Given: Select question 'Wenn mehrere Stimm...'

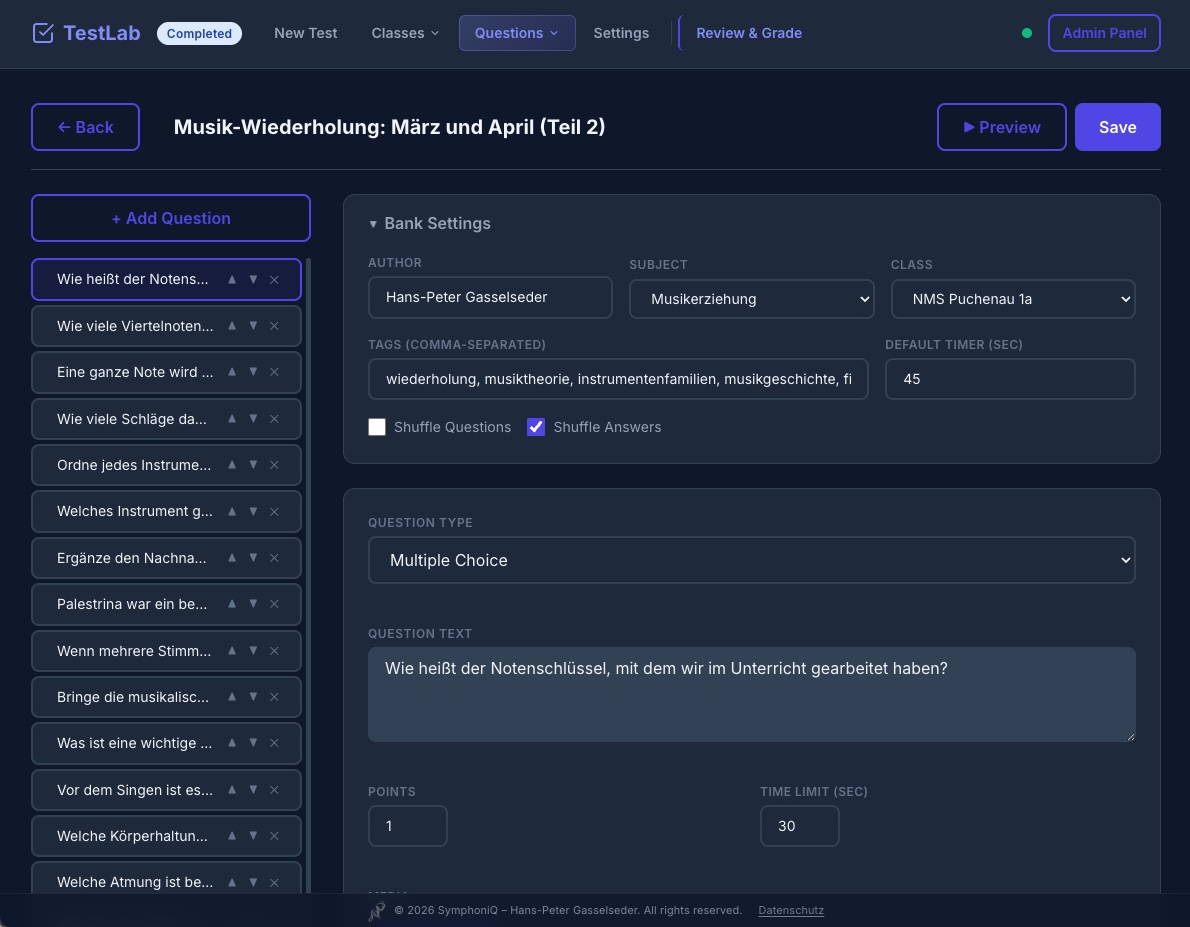Looking at the screenshot, I should coord(134,651).
